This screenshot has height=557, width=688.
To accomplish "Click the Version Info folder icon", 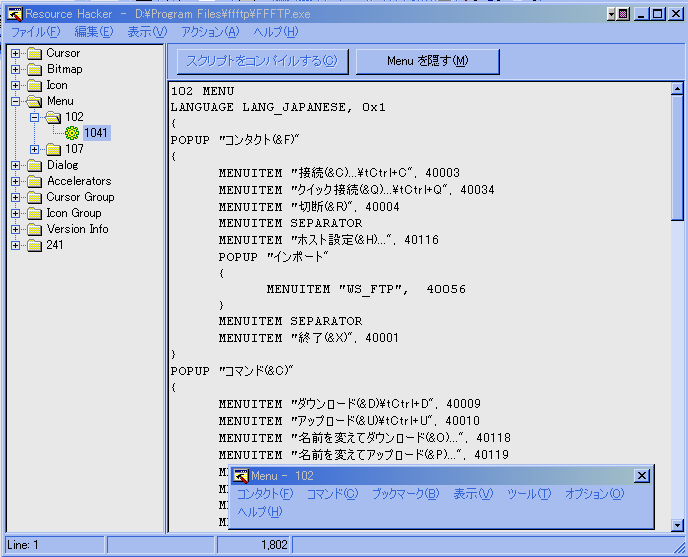I will point(34,229).
